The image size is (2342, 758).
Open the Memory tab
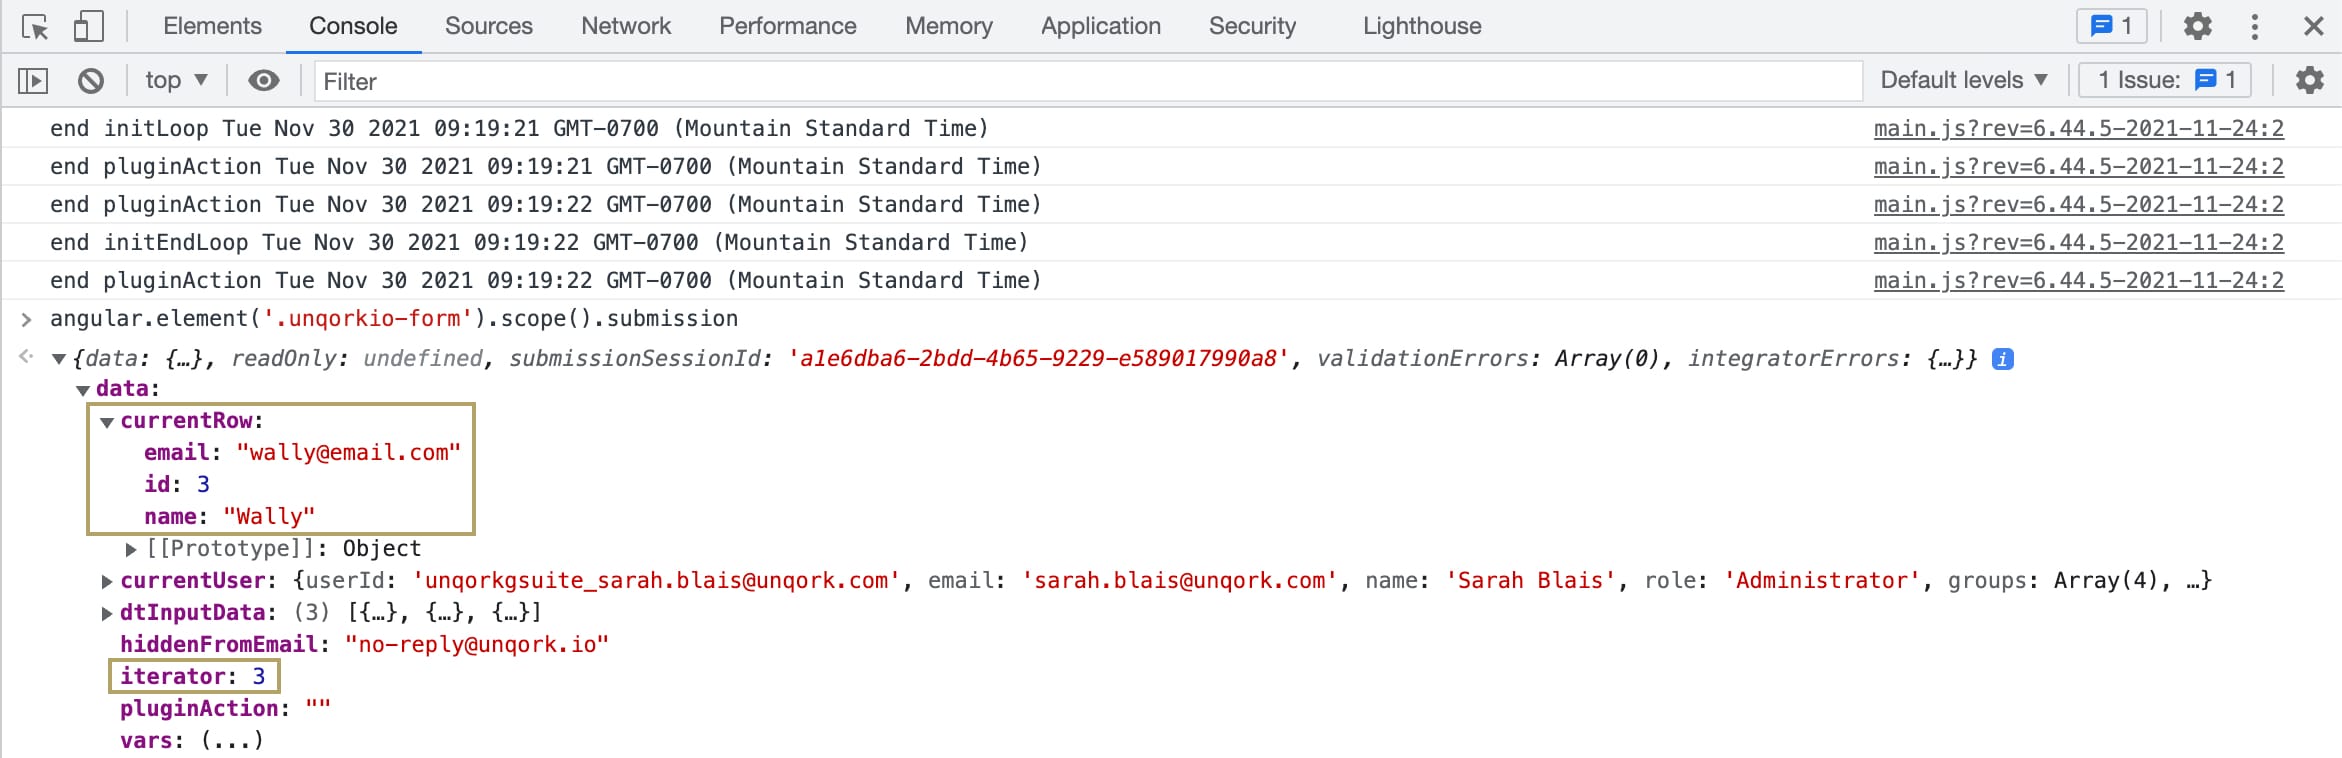(949, 26)
